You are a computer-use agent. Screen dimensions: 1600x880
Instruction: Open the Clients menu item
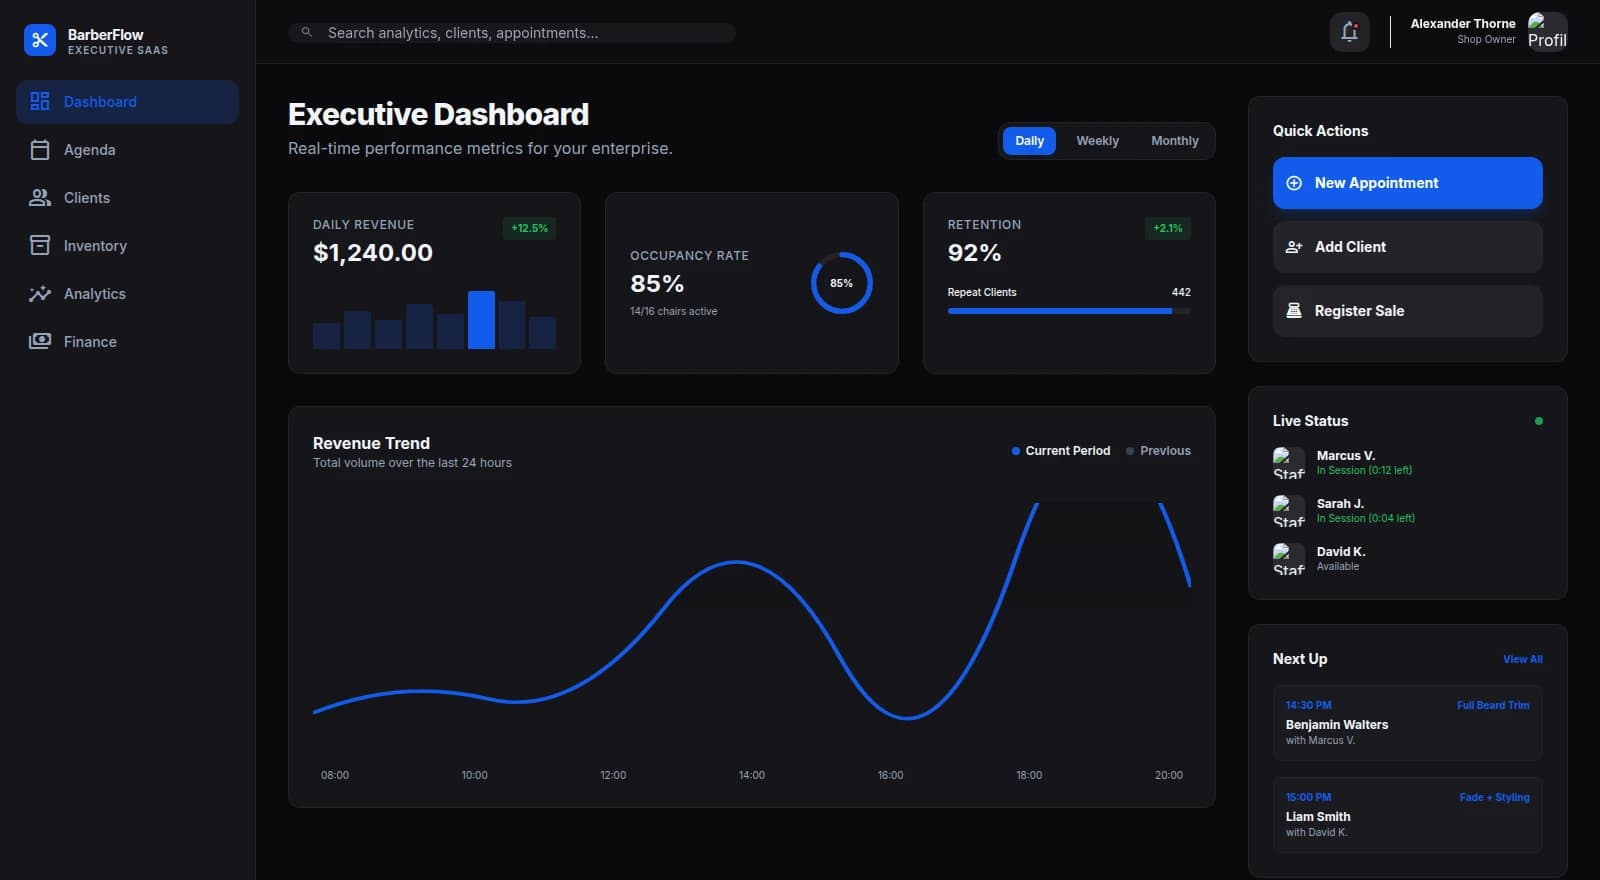point(127,198)
